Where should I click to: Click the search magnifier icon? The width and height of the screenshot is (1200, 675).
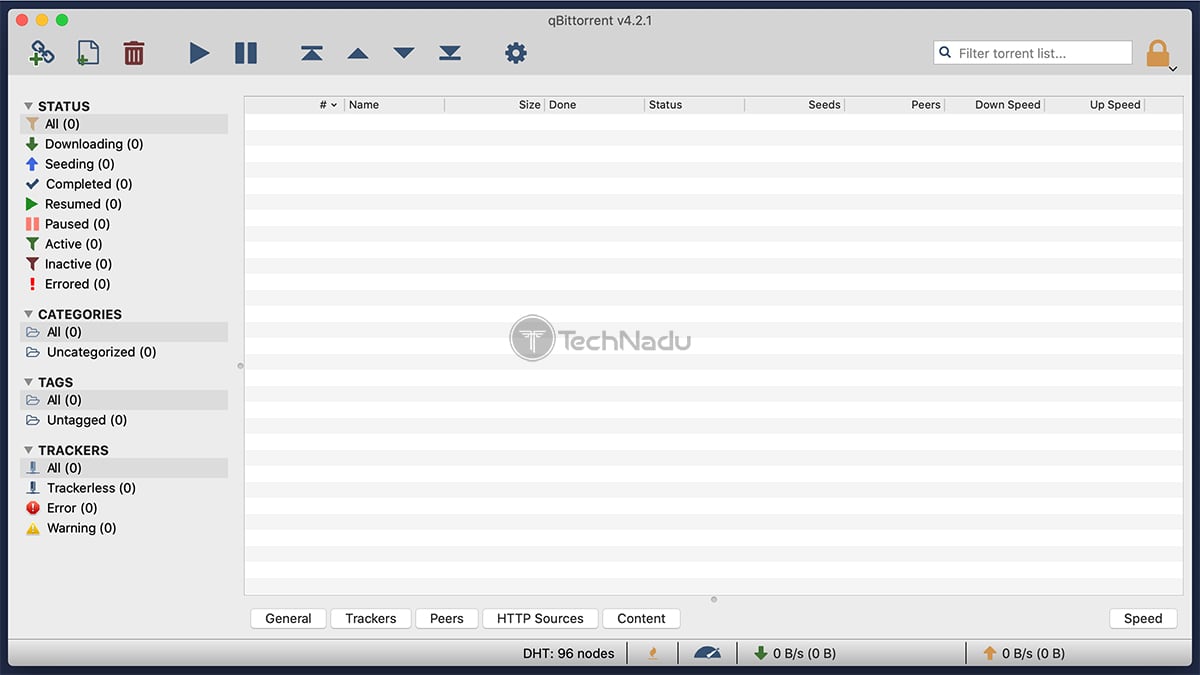(x=945, y=53)
